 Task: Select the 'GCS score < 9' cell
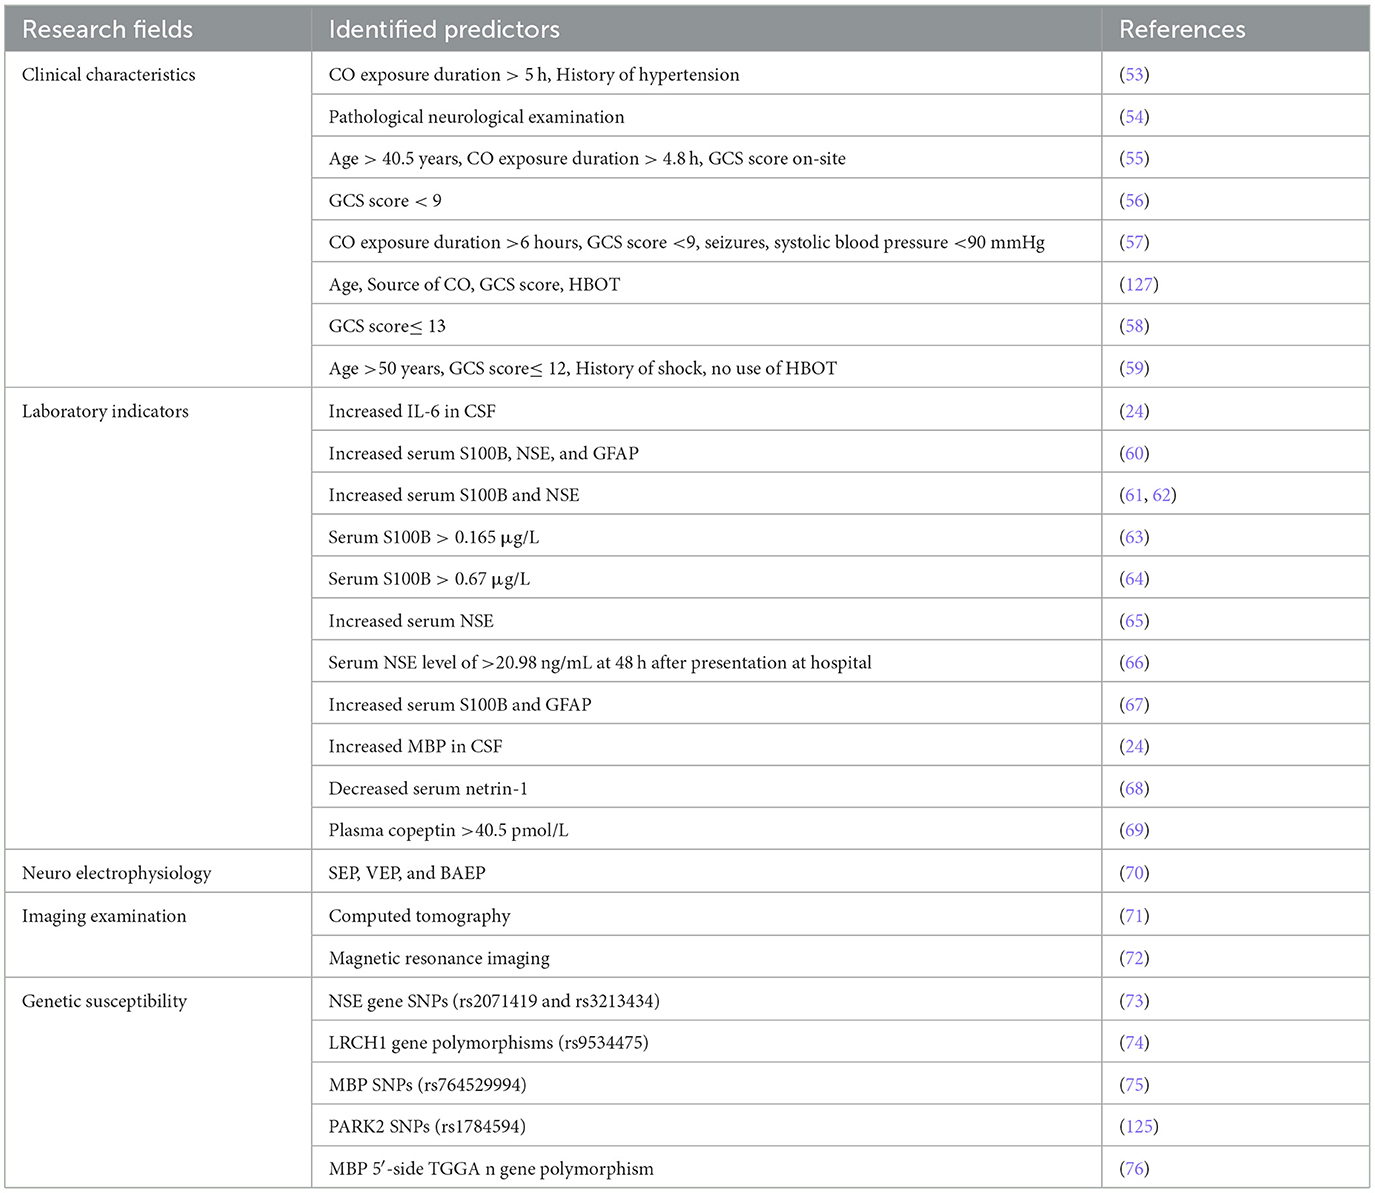point(706,201)
